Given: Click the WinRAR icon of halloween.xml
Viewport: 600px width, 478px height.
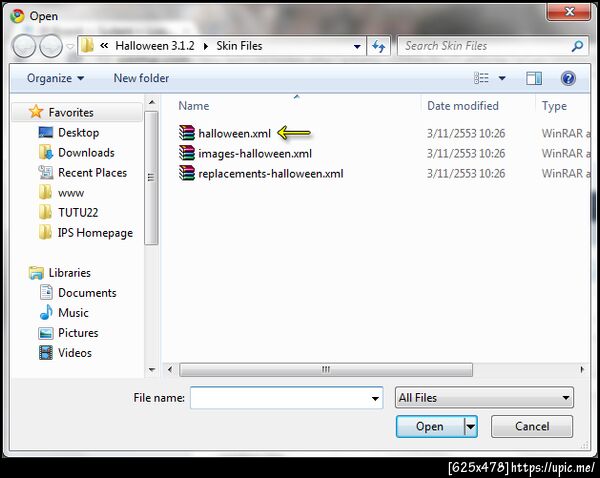Looking at the screenshot, I should (x=187, y=133).
